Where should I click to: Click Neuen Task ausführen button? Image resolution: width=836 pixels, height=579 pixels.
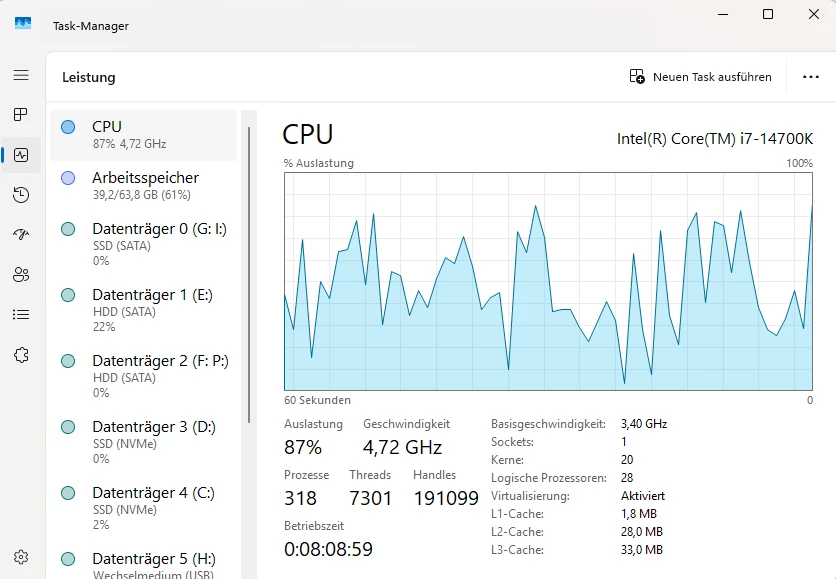(x=700, y=77)
